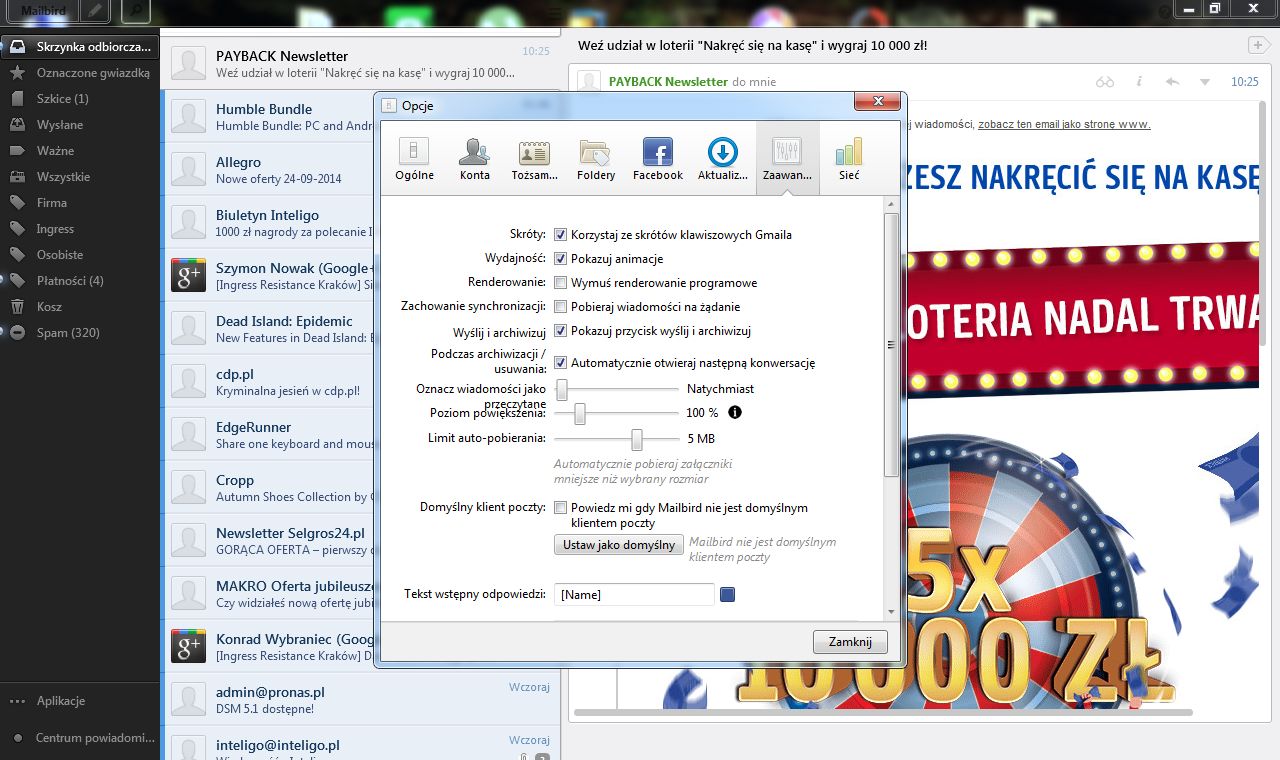
Task: Switch to the Zaawansowane options tab
Action: 787,159
